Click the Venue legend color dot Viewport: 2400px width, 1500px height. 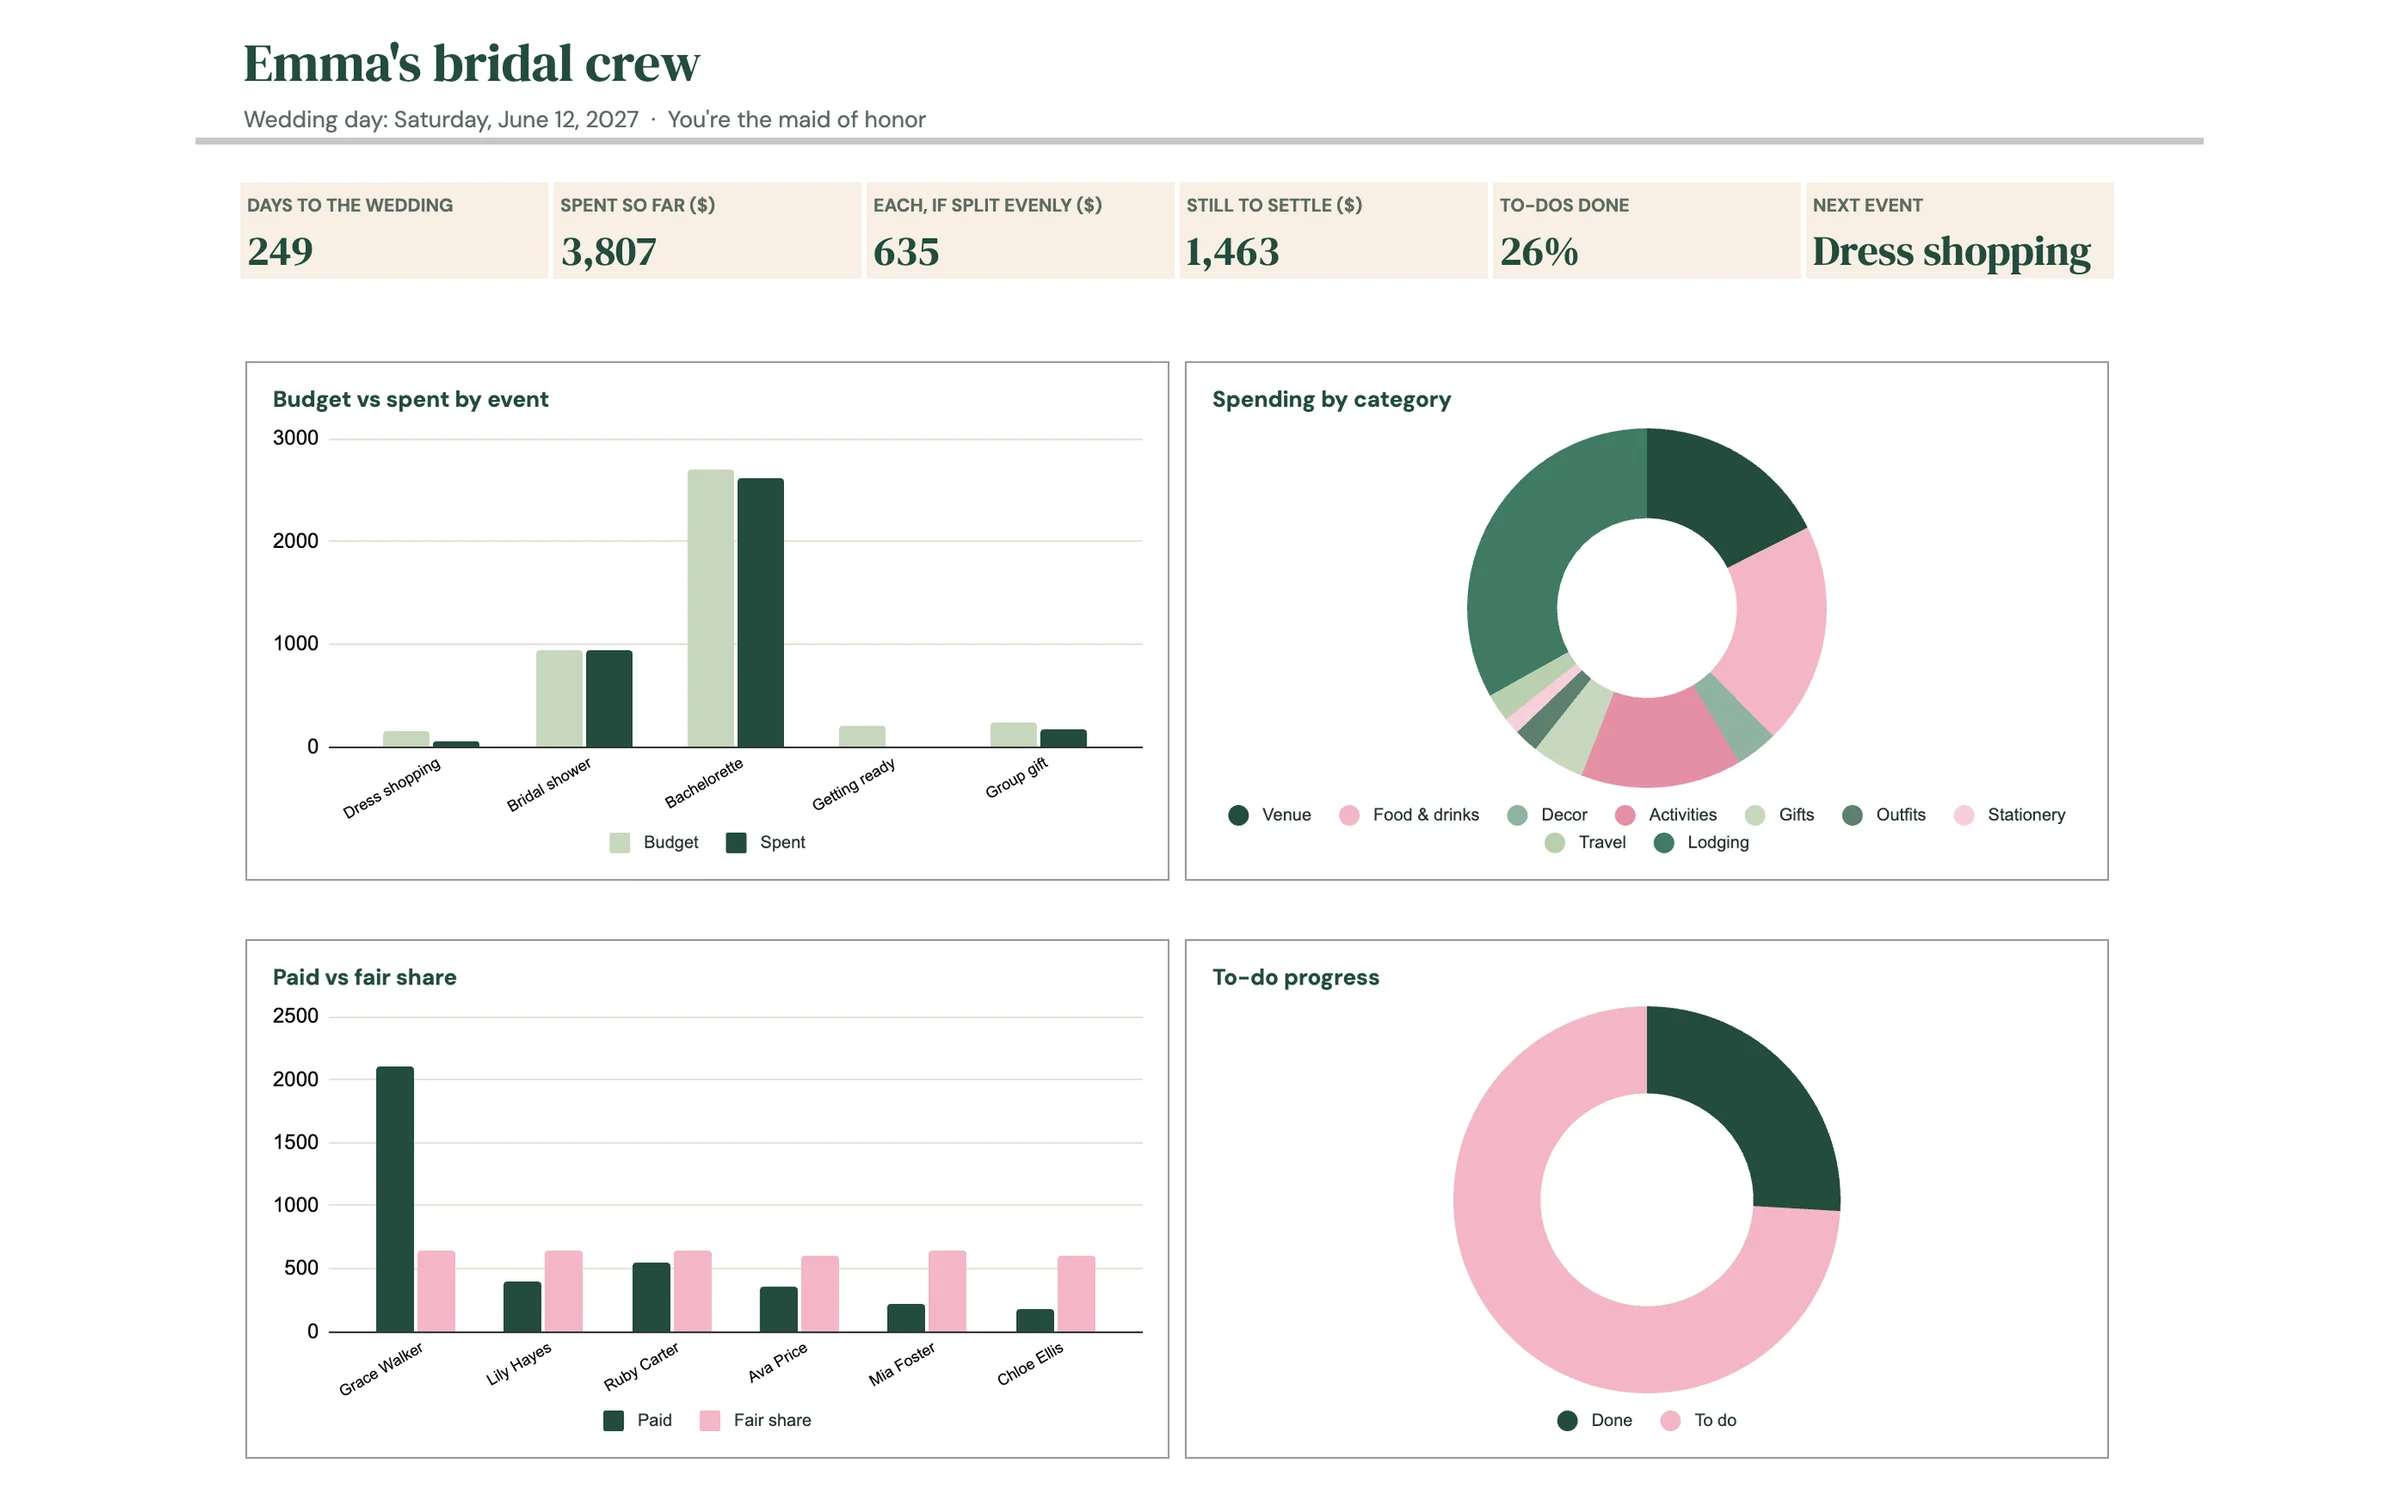point(1238,815)
